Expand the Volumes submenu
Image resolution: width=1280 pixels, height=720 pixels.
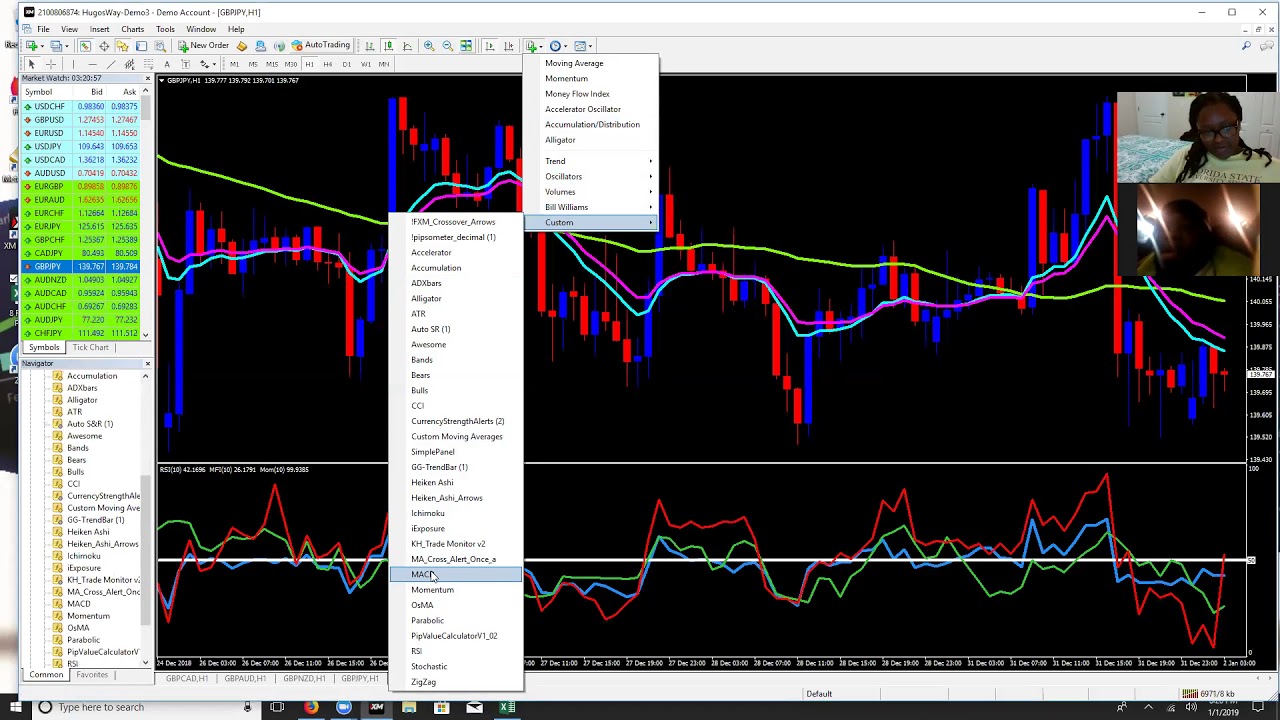[590, 192]
